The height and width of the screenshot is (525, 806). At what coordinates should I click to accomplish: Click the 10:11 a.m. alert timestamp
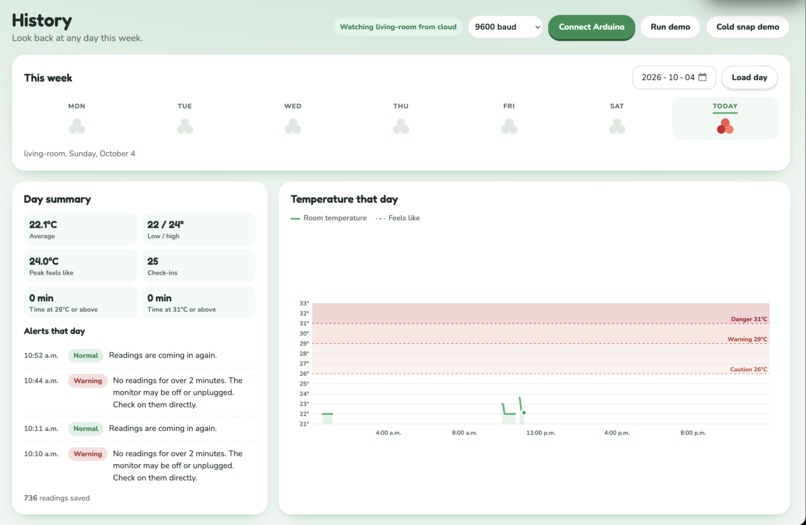[41, 428]
